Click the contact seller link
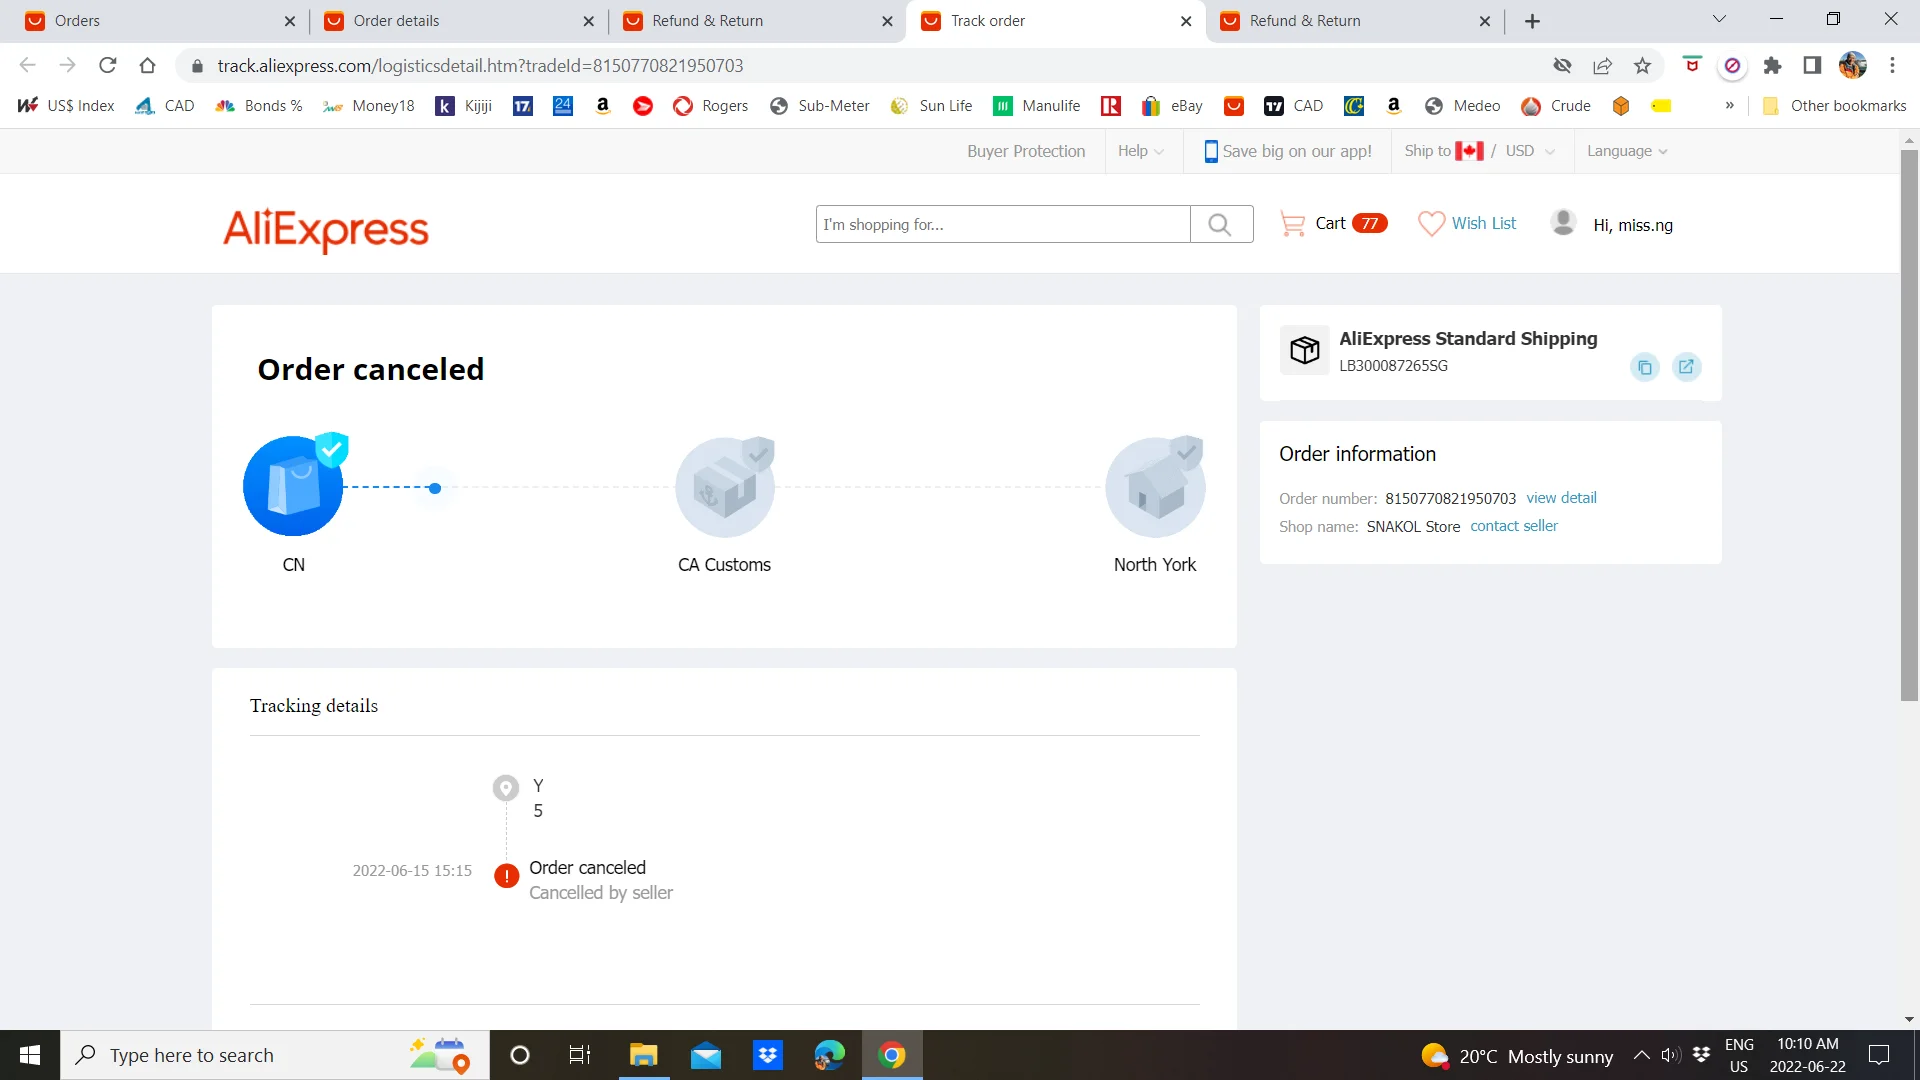Screen dimensions: 1920x1080 click(x=1513, y=526)
